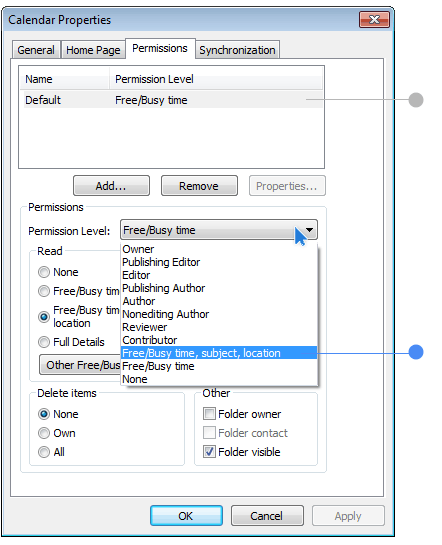Uncheck the Folder visible checkbox
Image resolution: width=442 pixels, height=545 pixels.
(209, 452)
